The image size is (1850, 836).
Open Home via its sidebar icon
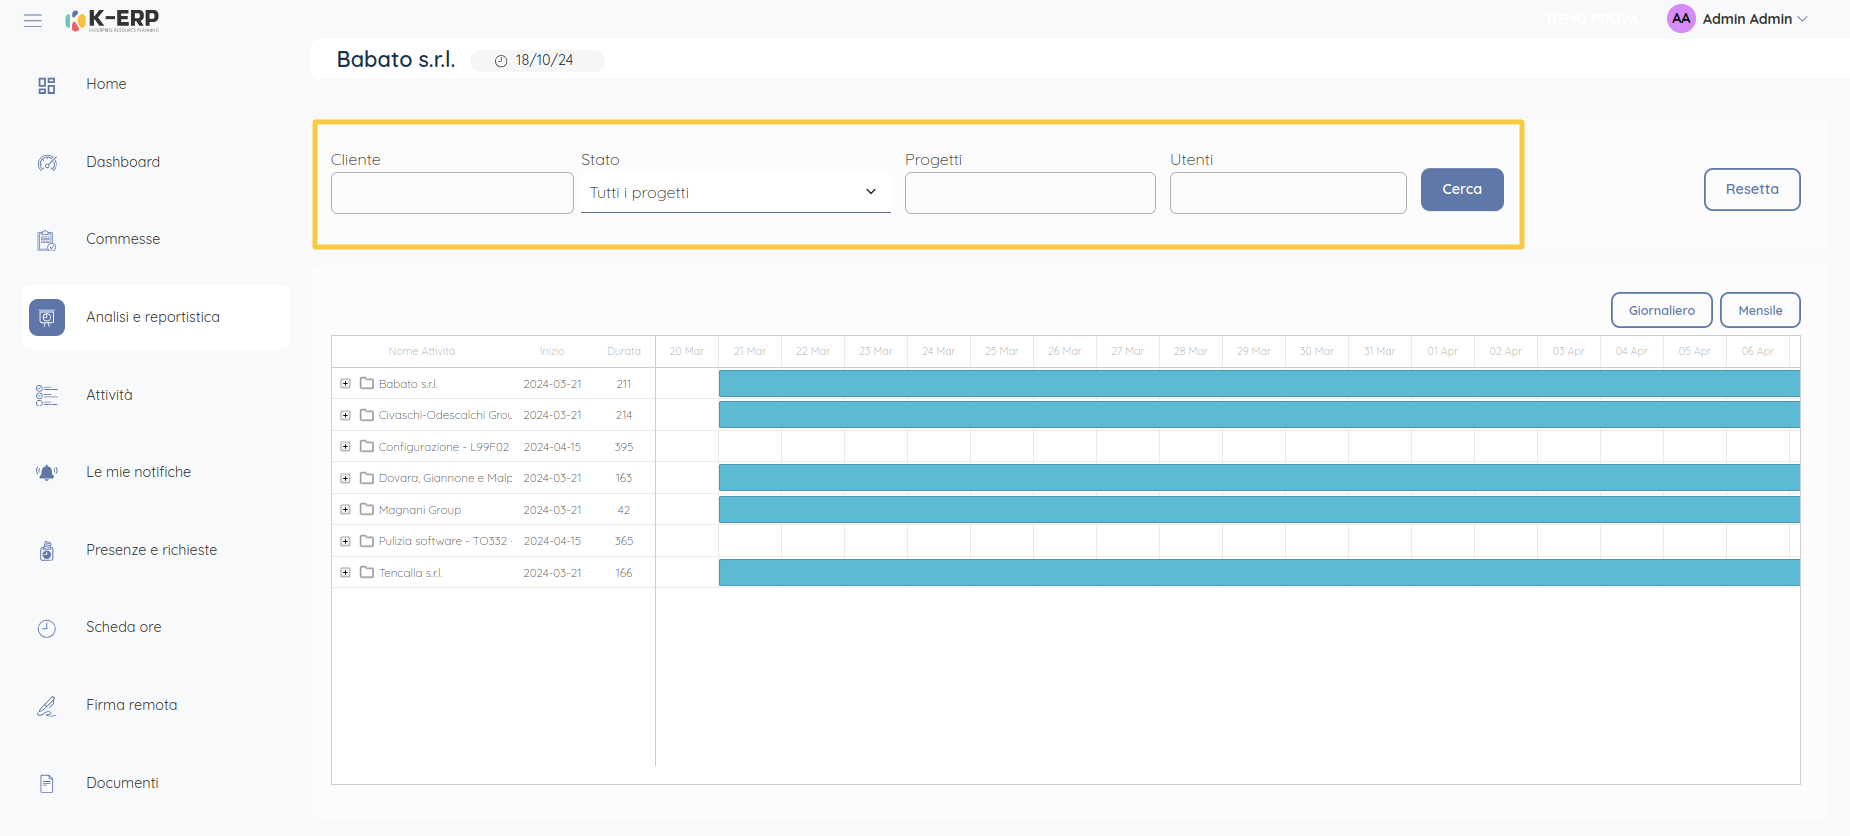click(x=47, y=86)
